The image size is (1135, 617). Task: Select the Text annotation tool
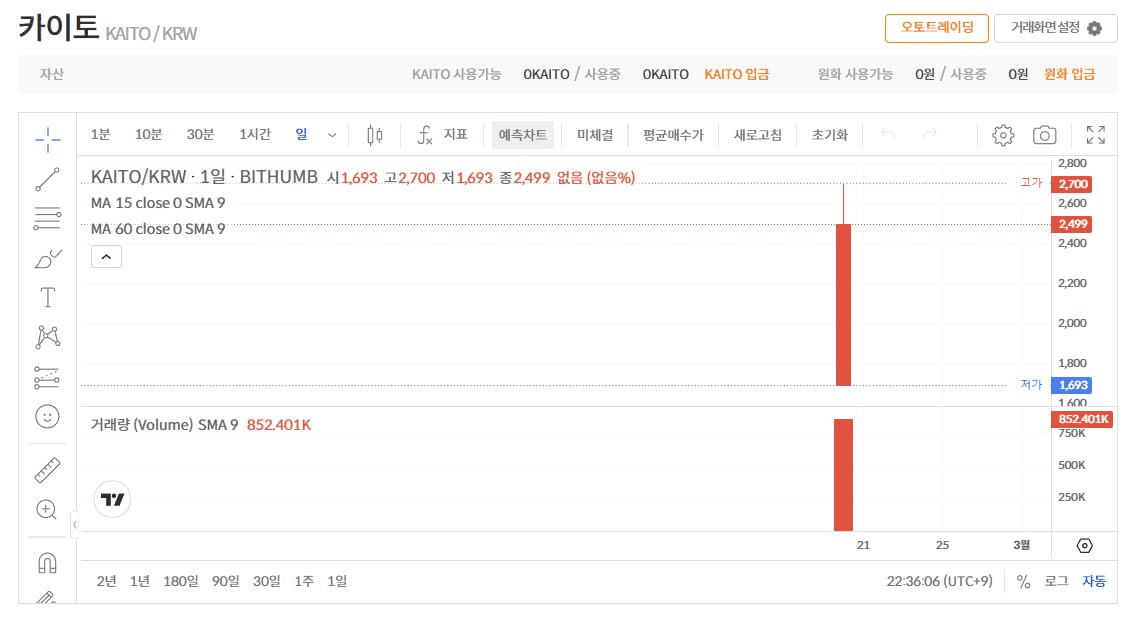(48, 298)
